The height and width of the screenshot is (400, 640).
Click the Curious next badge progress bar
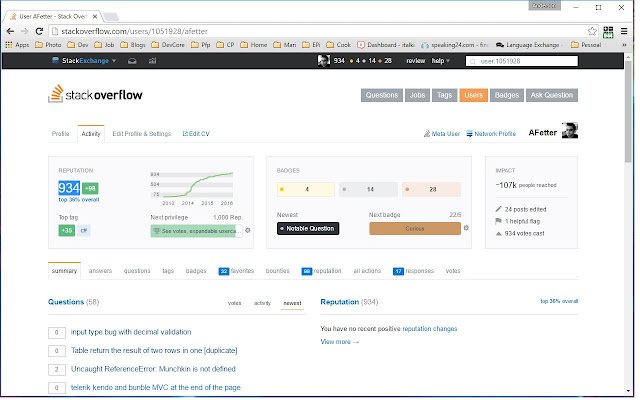pos(415,229)
